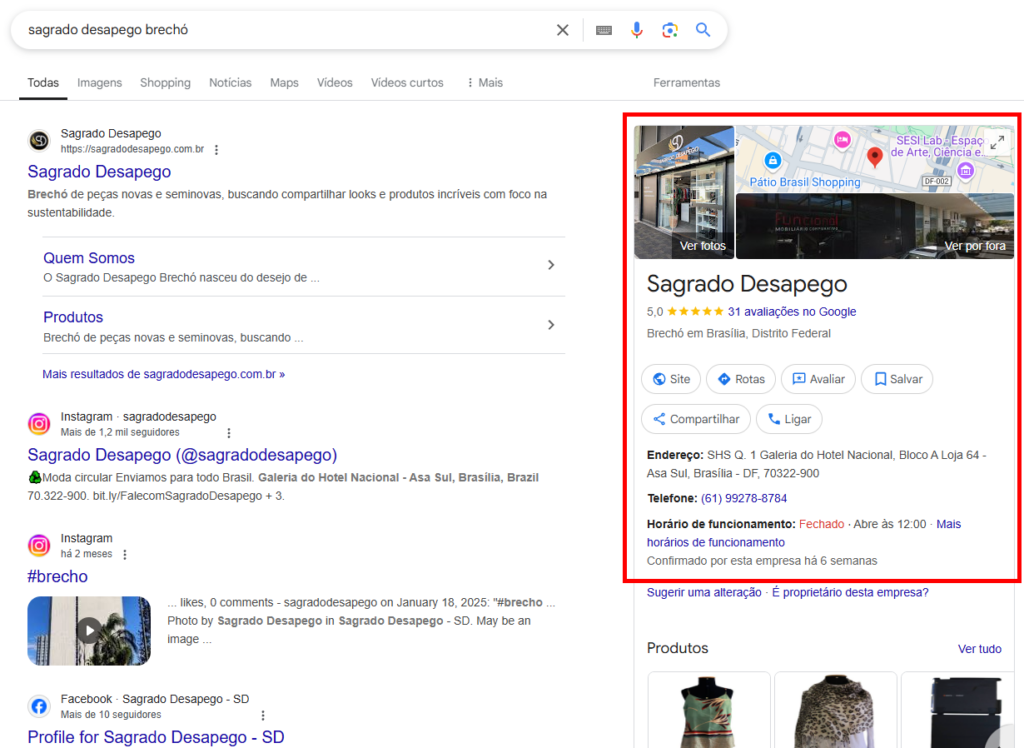Click the Facebook icon of Sagrado Desapego - SD

[x=39, y=706]
